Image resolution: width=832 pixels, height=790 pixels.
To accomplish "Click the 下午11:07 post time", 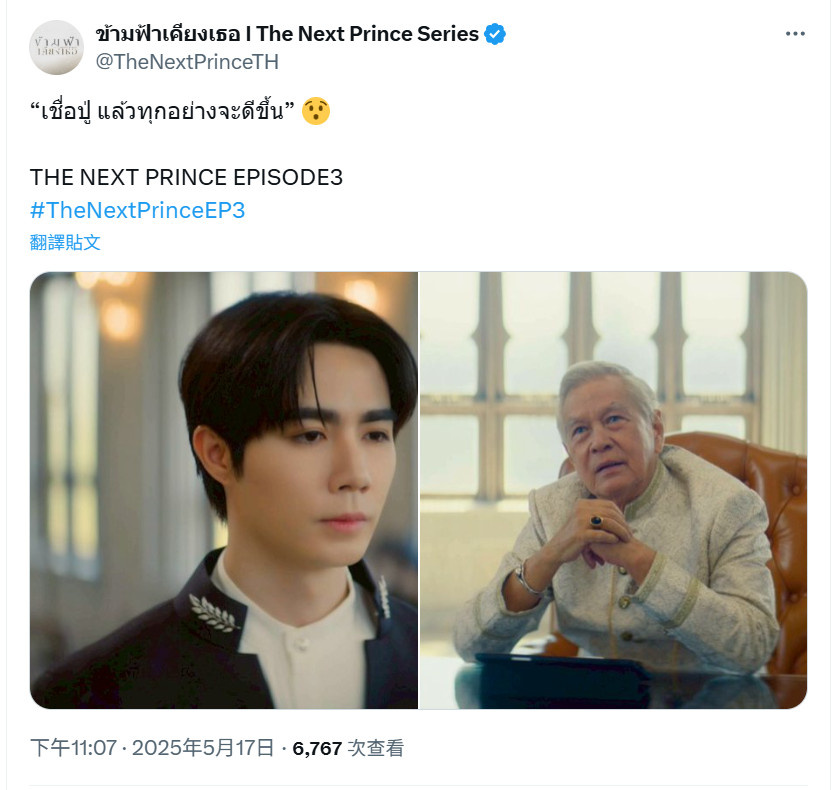I will [73, 748].
